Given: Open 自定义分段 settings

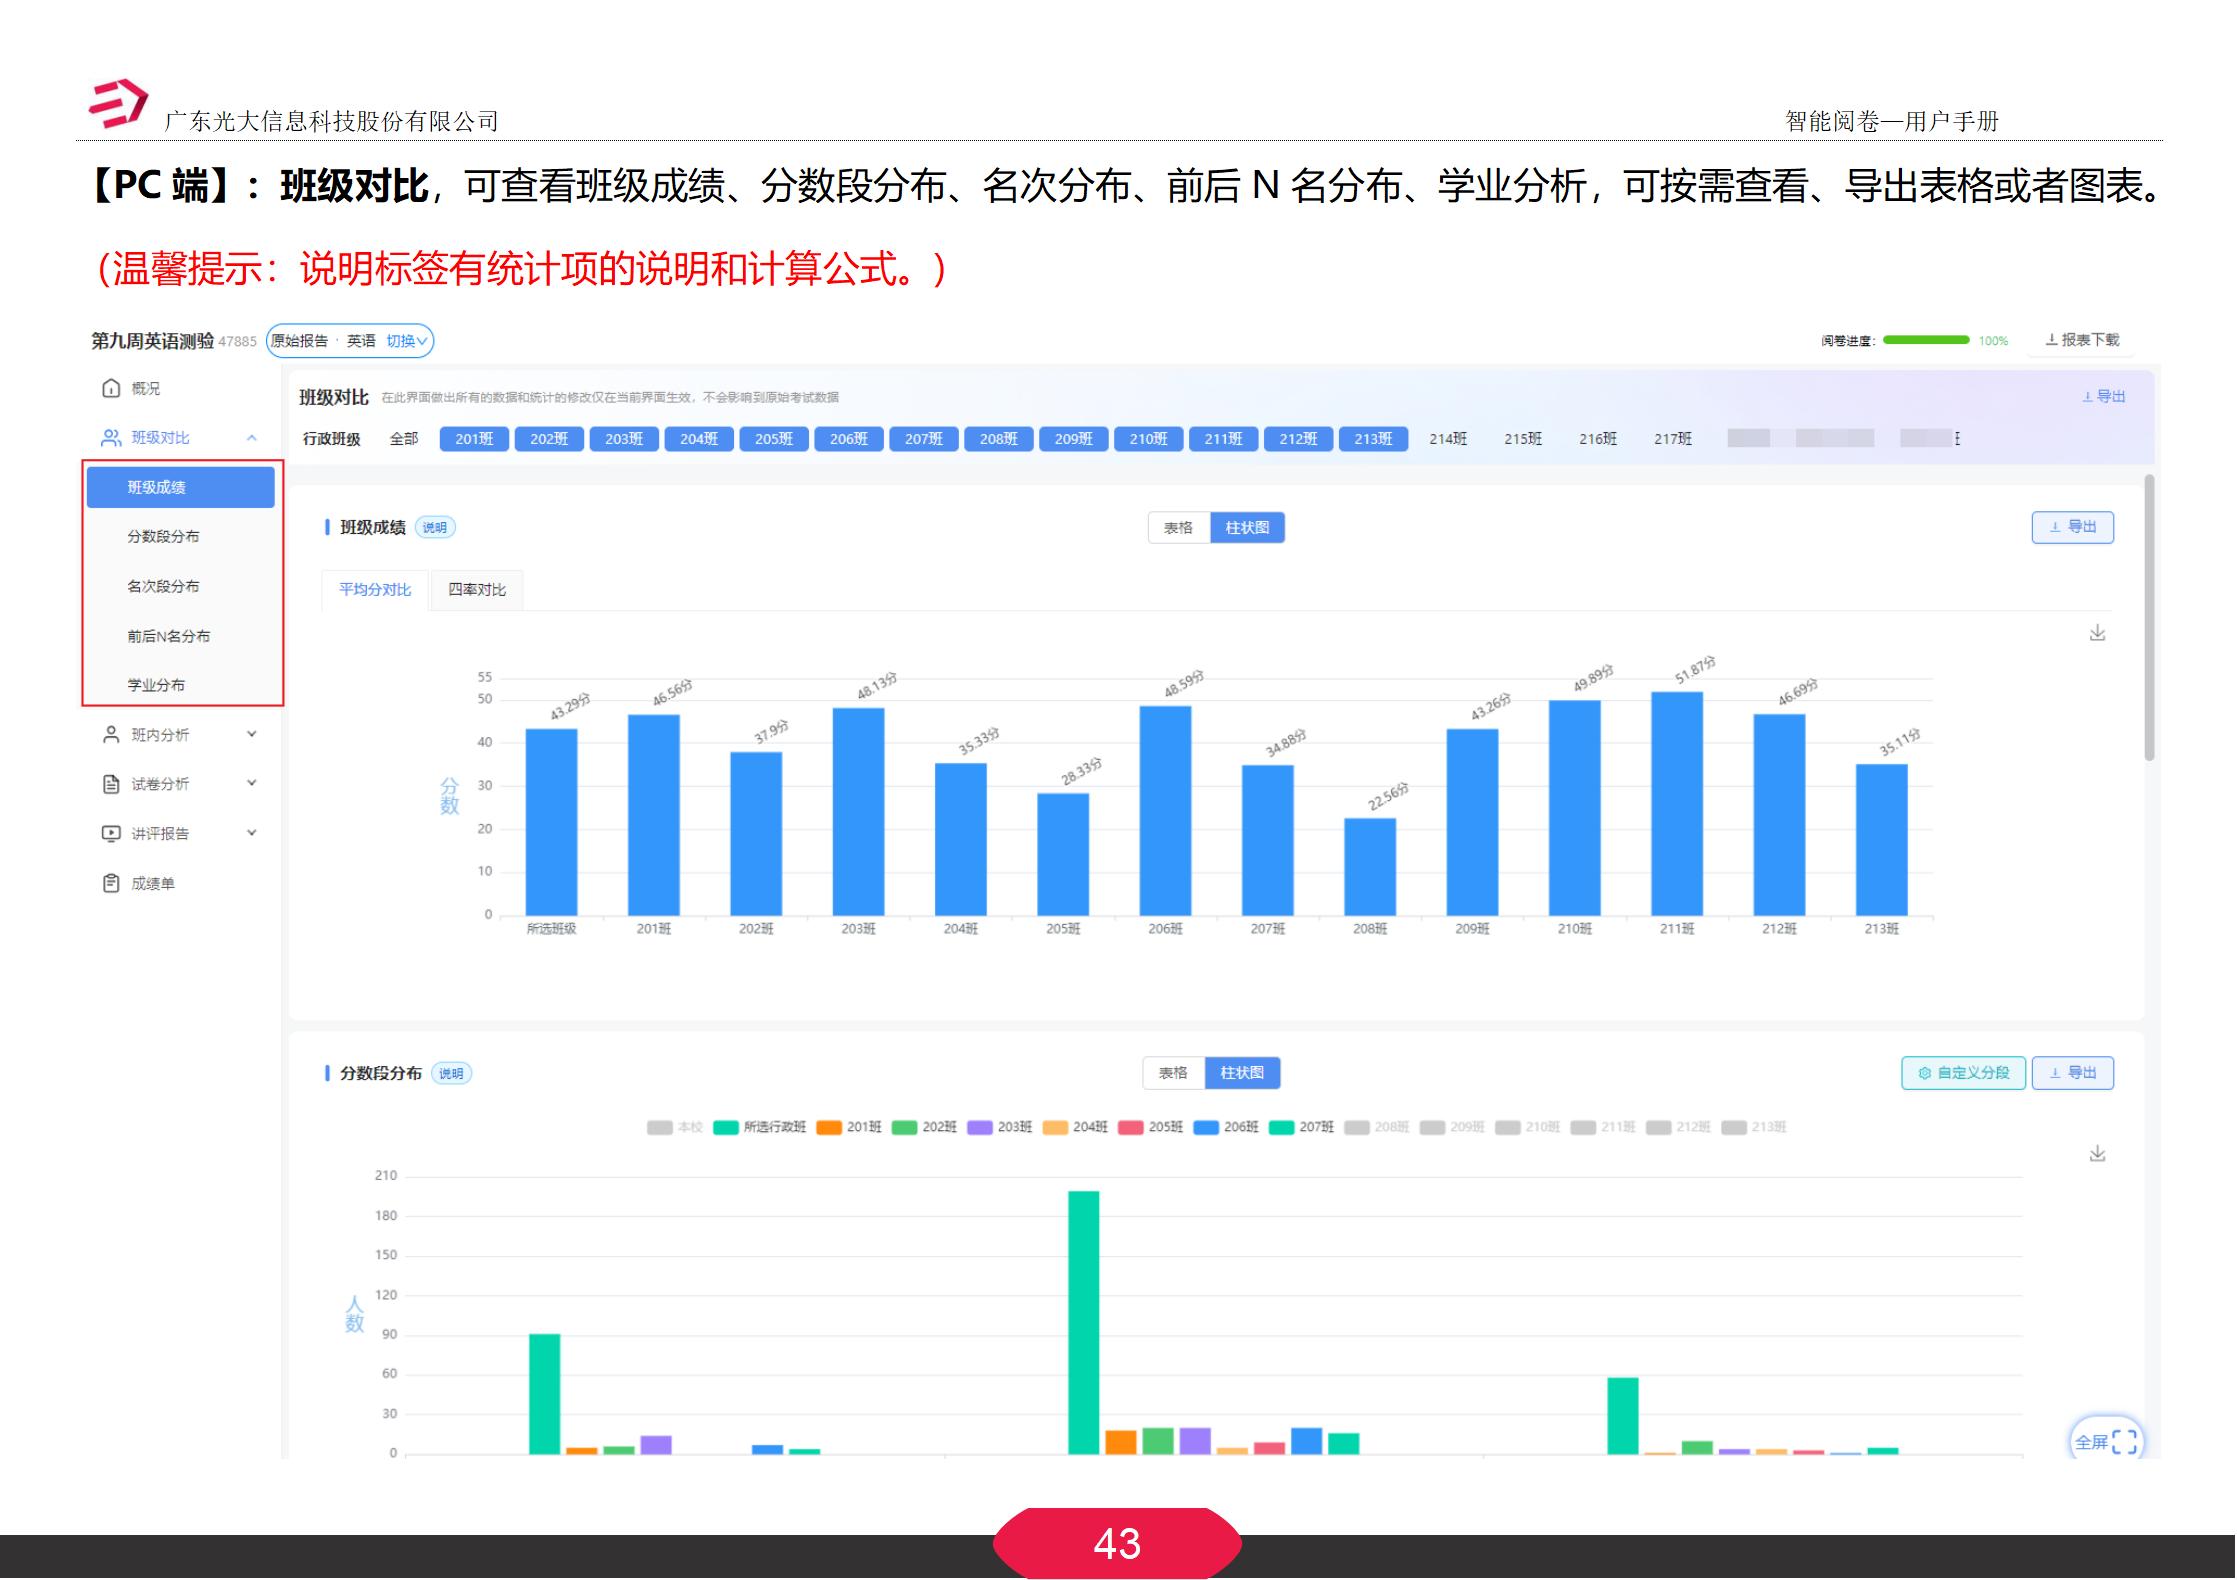Looking at the screenshot, I should point(1963,1072).
